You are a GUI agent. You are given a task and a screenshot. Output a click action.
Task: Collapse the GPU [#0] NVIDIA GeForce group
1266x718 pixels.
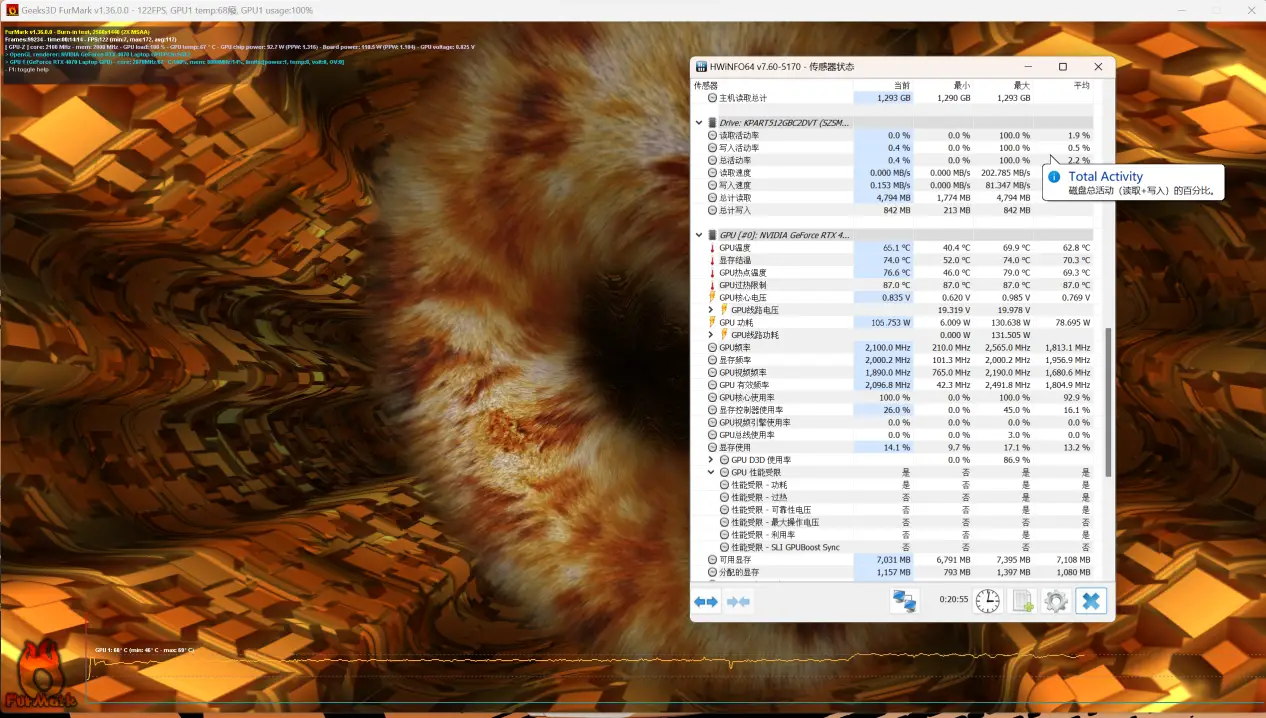point(699,235)
